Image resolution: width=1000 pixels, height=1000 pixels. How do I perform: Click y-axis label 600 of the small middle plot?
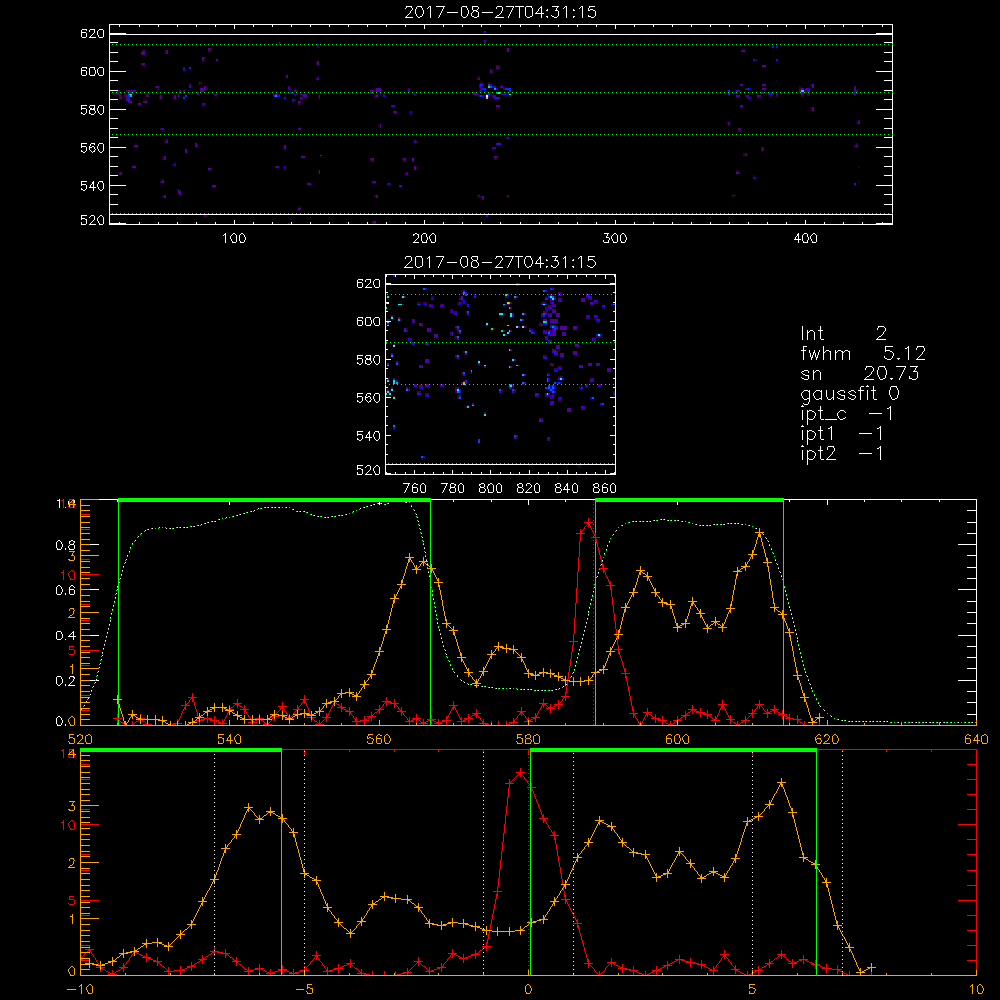[x=369, y=321]
